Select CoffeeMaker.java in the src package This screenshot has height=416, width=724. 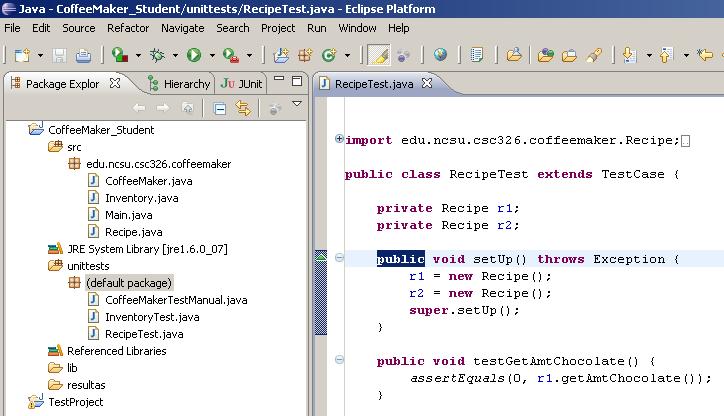(x=148, y=181)
